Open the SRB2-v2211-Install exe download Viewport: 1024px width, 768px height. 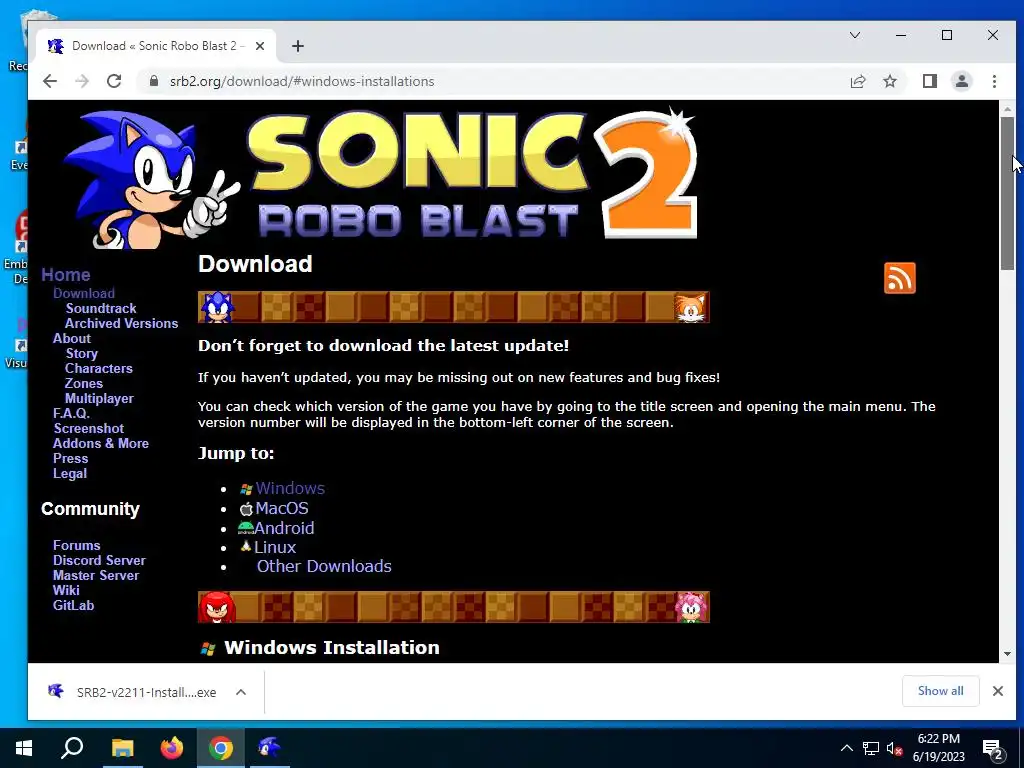pyautogui.click(x=146, y=692)
